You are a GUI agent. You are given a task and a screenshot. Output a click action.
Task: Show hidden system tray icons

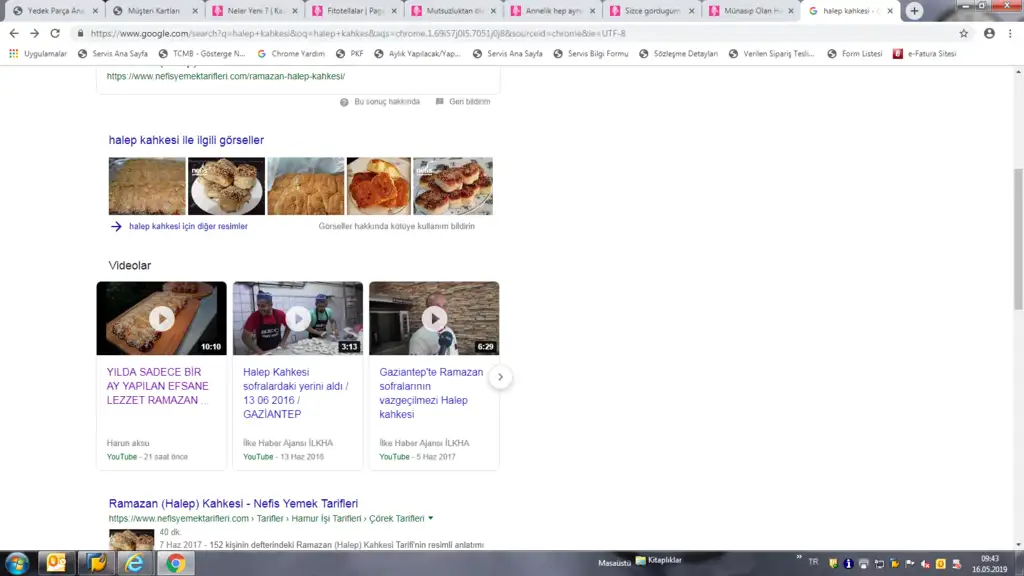(798, 557)
